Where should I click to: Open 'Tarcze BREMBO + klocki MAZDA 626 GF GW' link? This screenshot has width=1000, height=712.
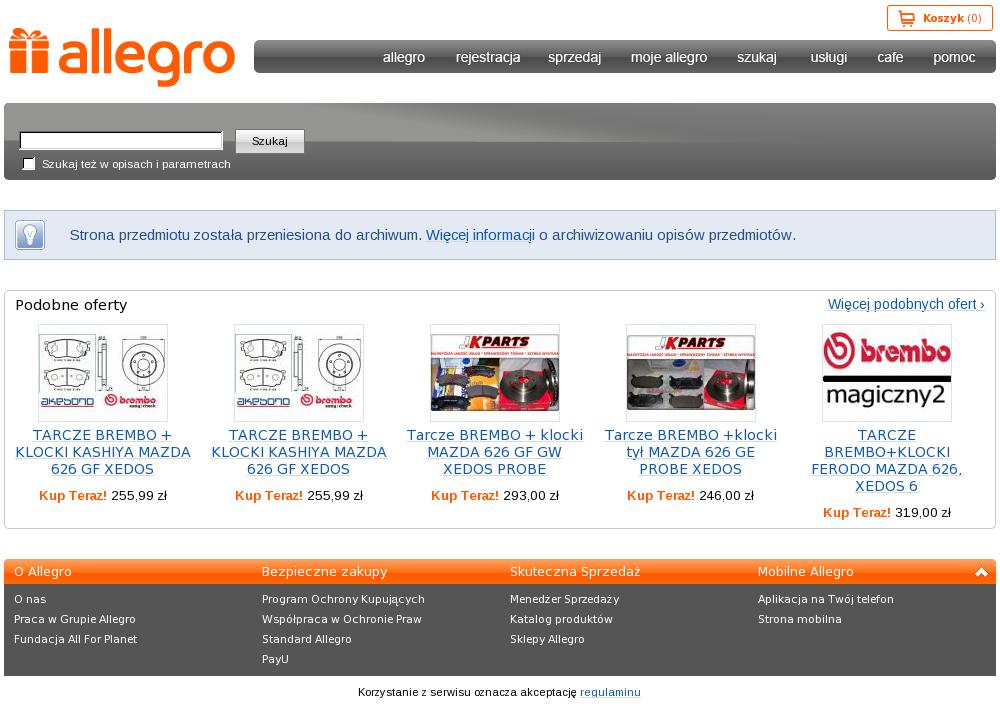coord(495,452)
